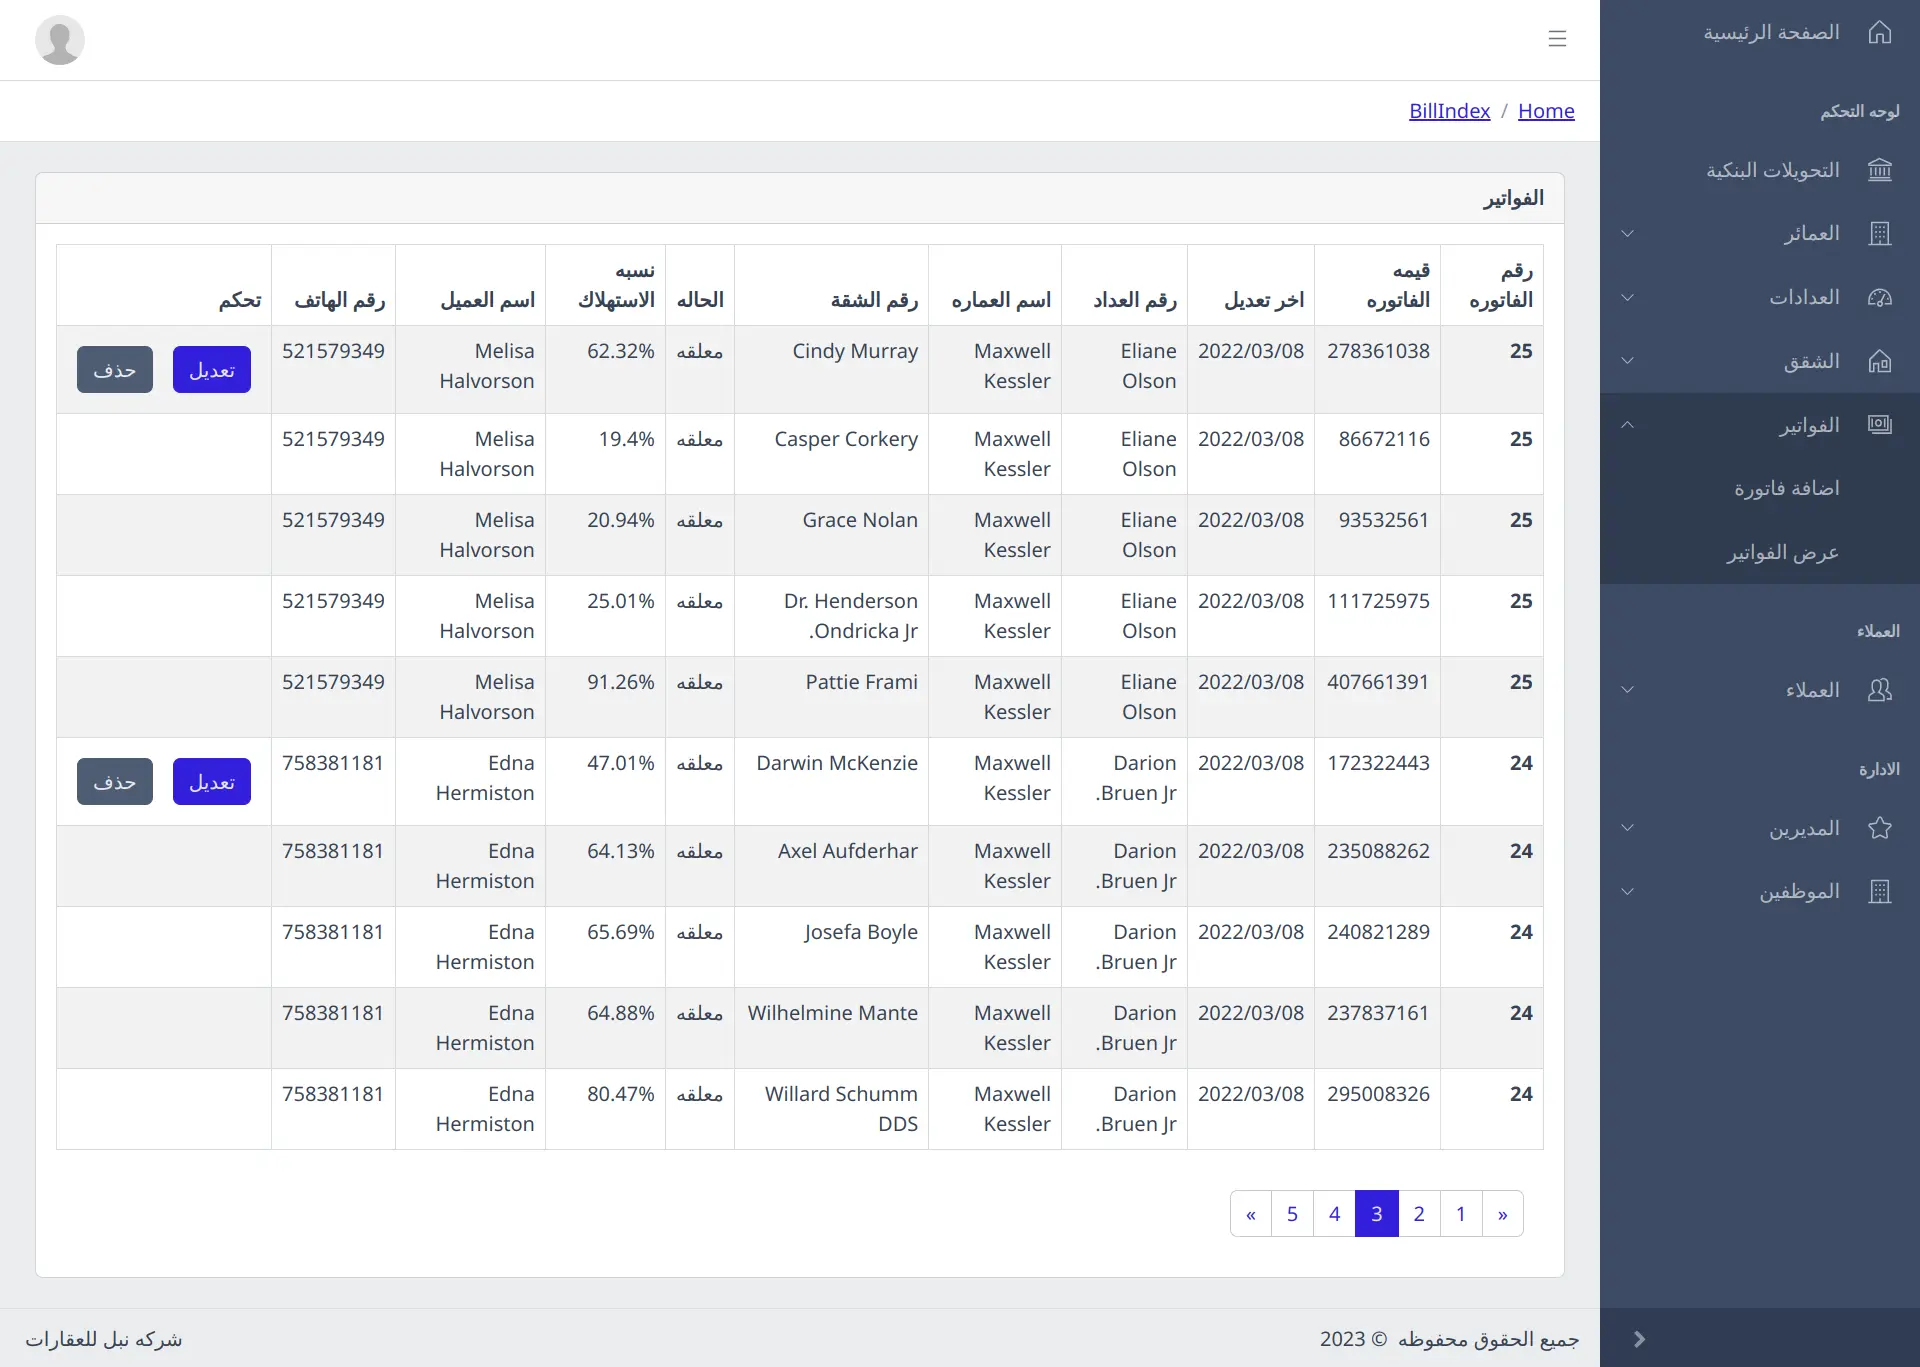Expand the الشقق menu chevron
Screen dimensions: 1920x1367
(x=1627, y=361)
